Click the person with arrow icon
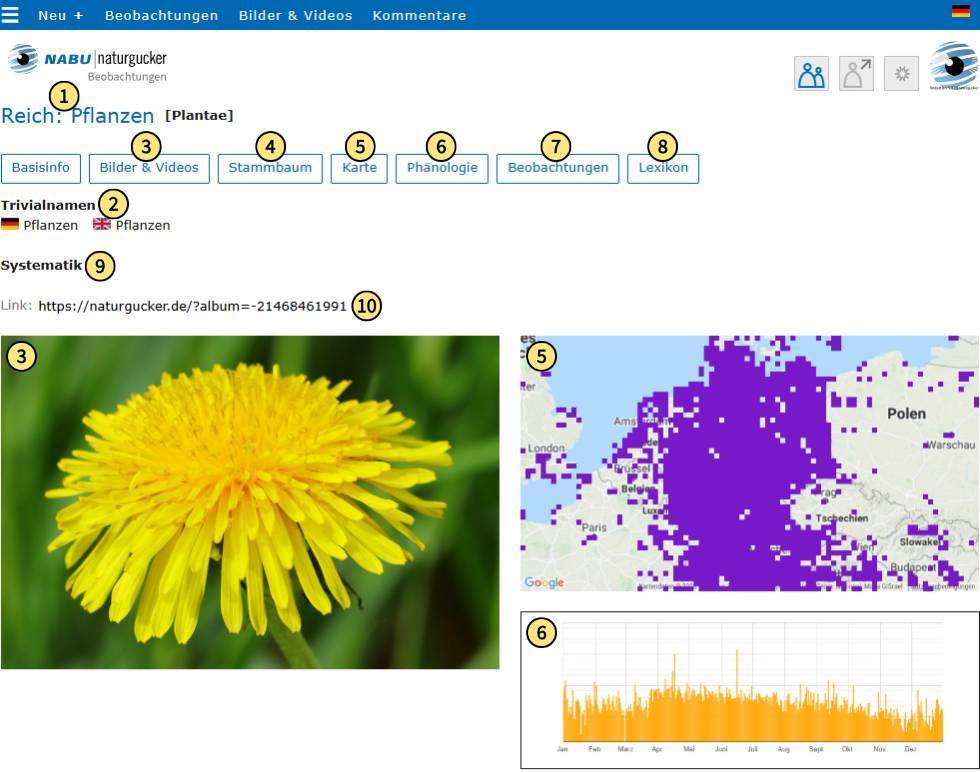The image size is (980, 772). [856, 74]
